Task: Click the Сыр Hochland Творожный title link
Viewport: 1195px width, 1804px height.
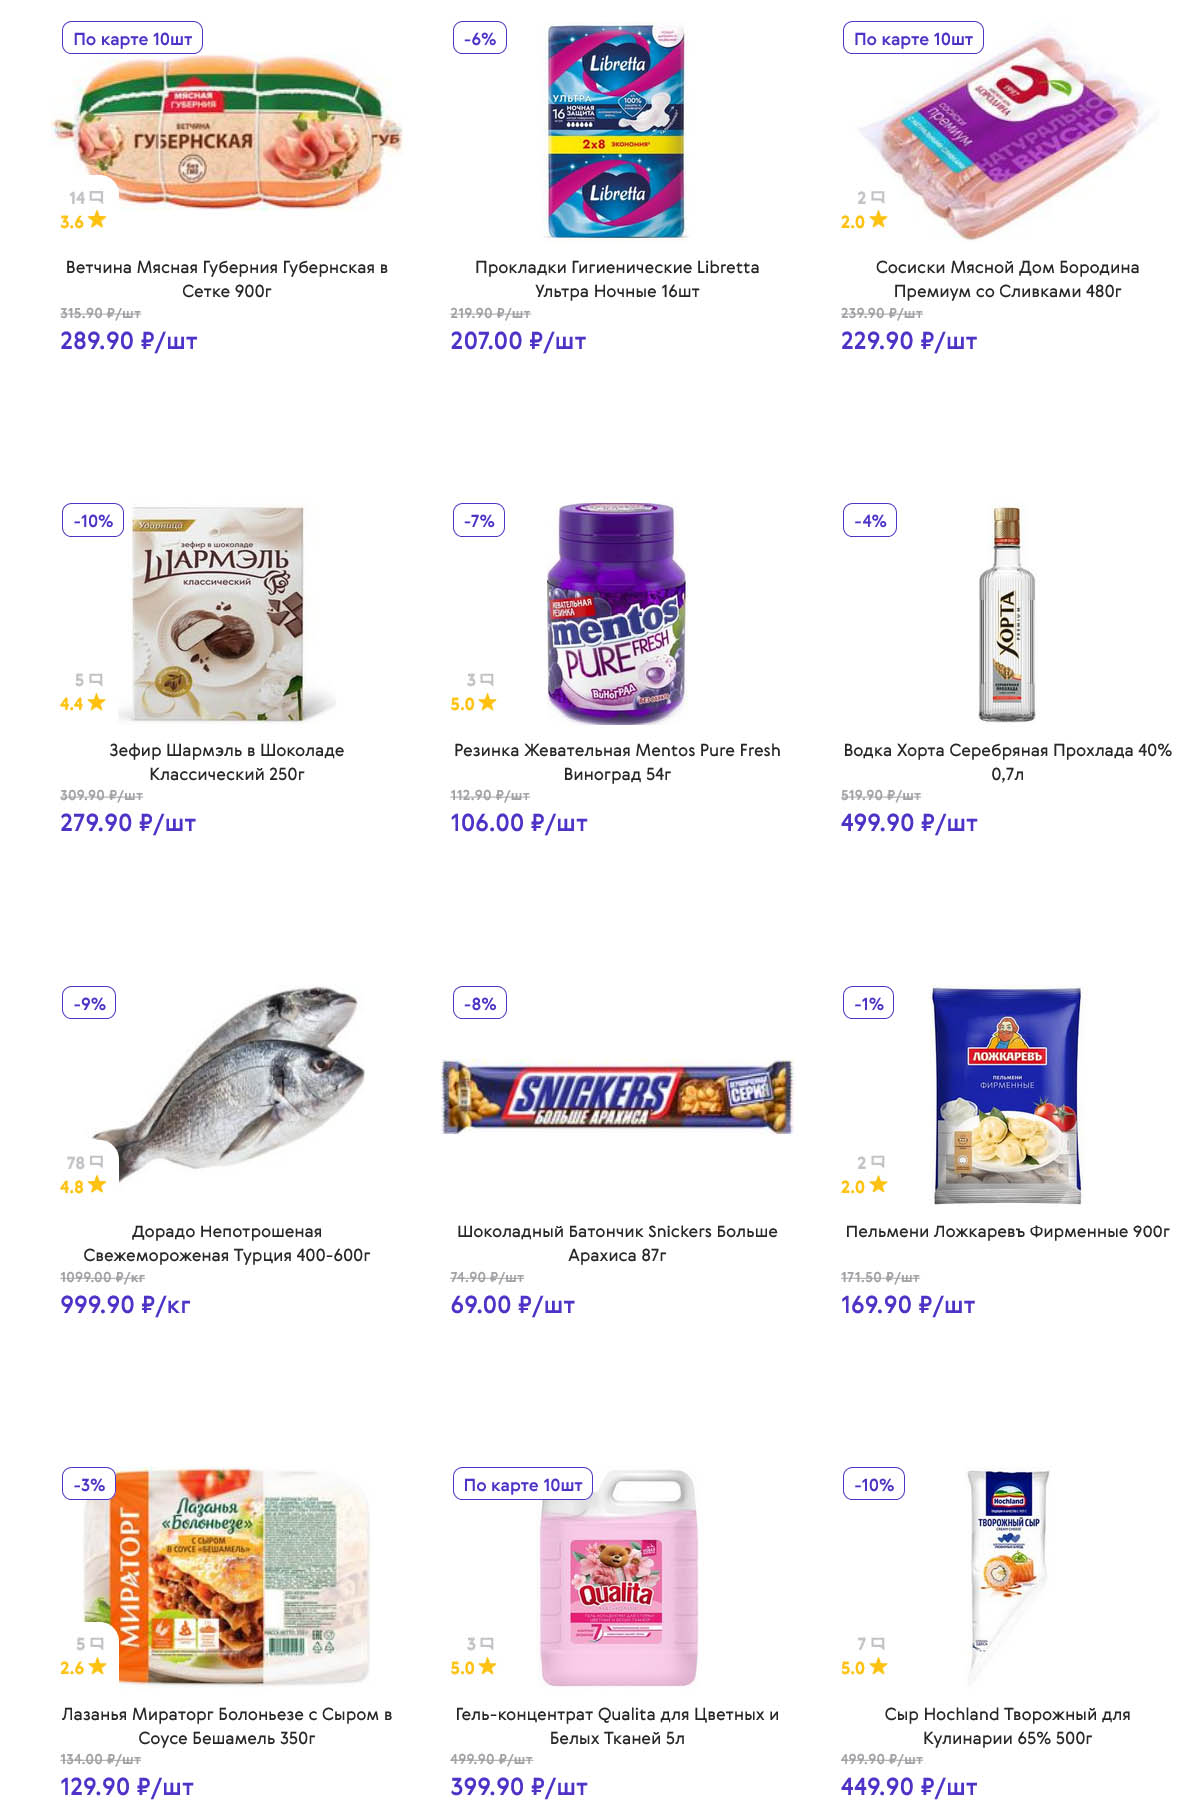Action: [x=1007, y=1726]
